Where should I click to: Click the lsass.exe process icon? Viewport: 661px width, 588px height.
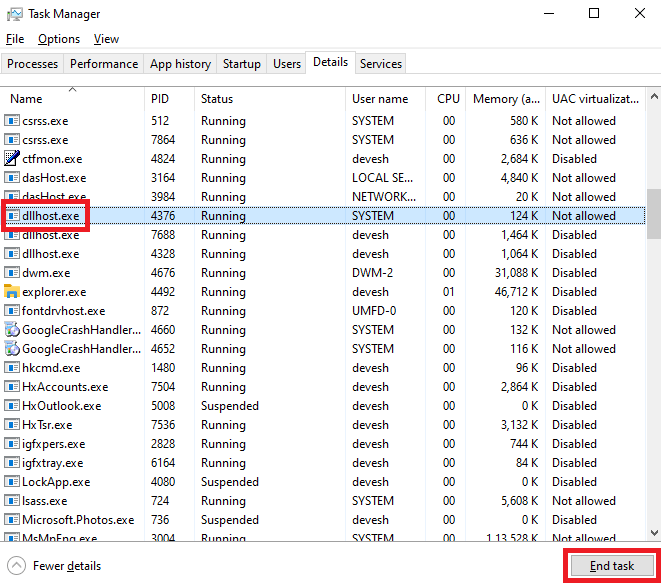pyautogui.click(x=12, y=500)
